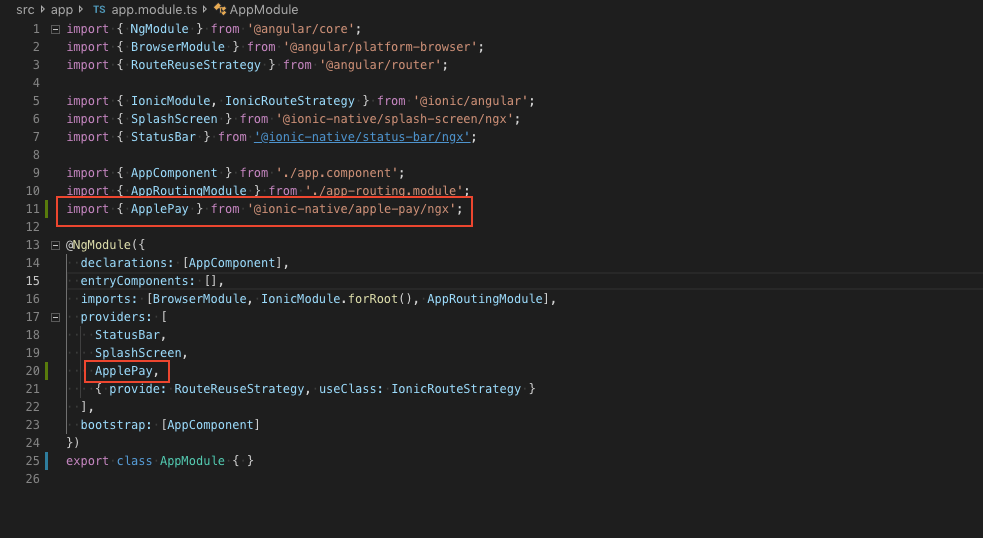Click NgModule in the first import
This screenshot has width=983, height=538.
pyautogui.click(x=159, y=29)
